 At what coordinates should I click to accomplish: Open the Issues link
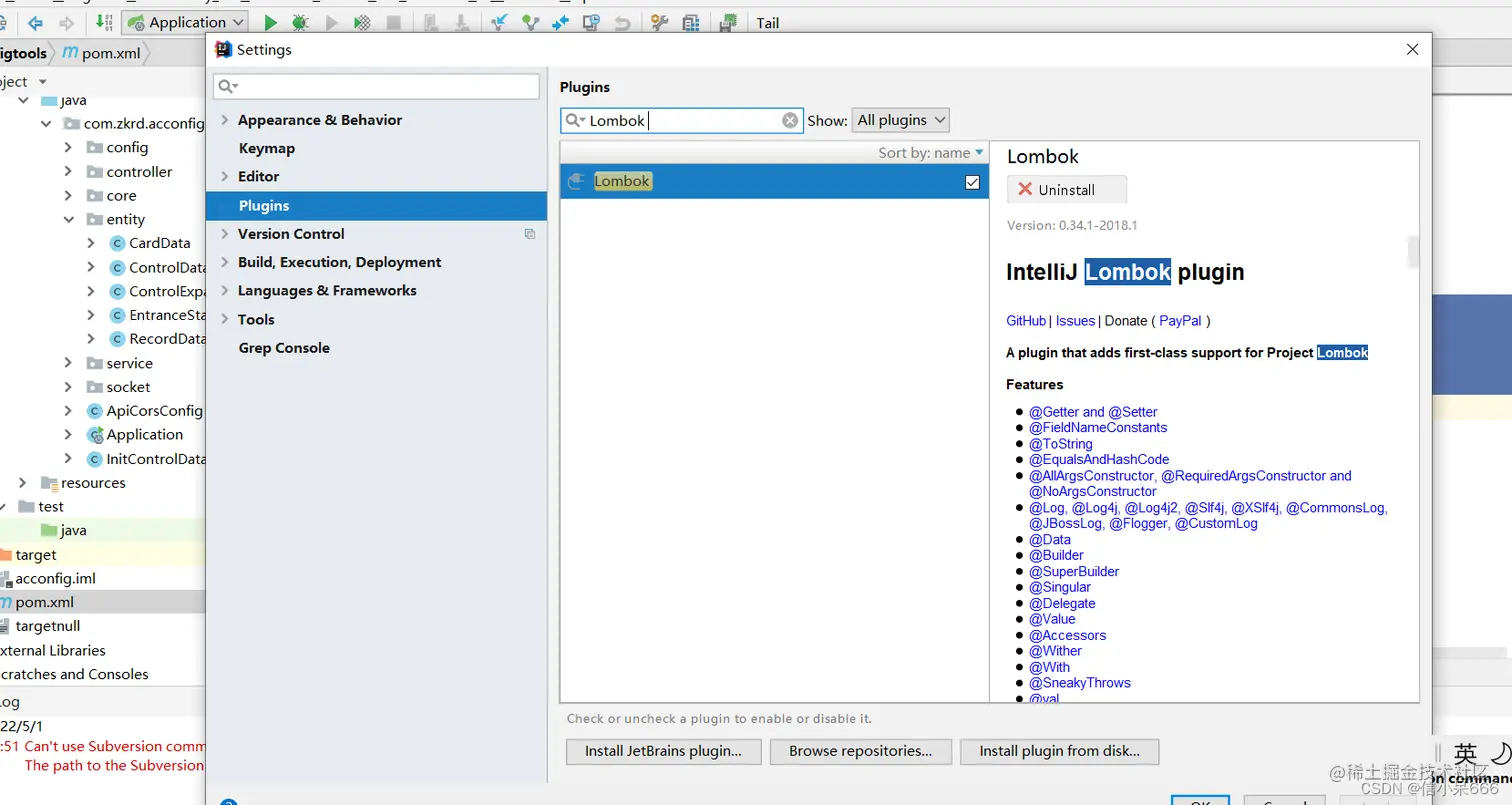(1075, 321)
